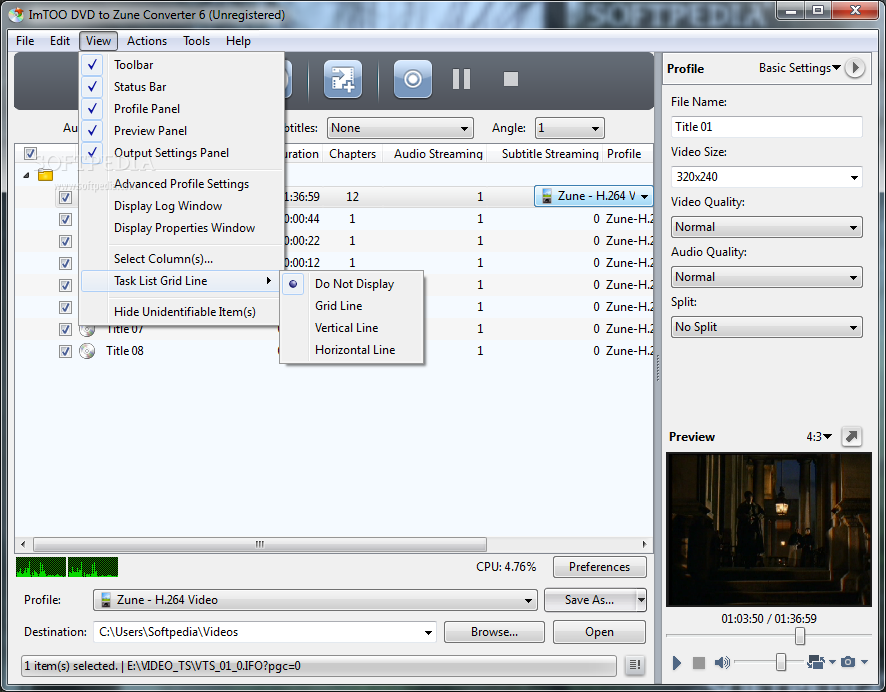The width and height of the screenshot is (886, 692).
Task: Stop the preview playback
Action: click(699, 662)
